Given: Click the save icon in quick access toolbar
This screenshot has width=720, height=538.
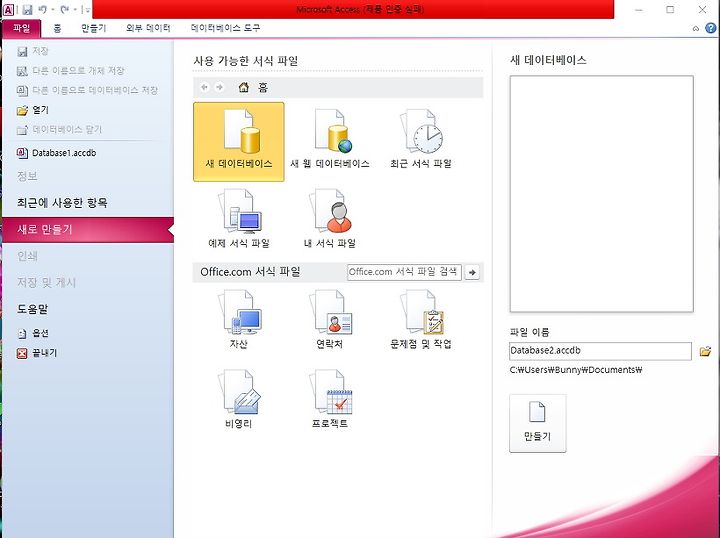Looking at the screenshot, I should pos(27,9).
